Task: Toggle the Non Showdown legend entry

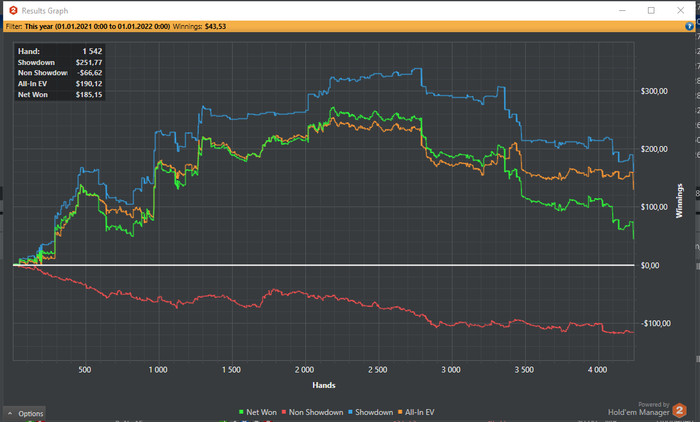Action: (312, 412)
